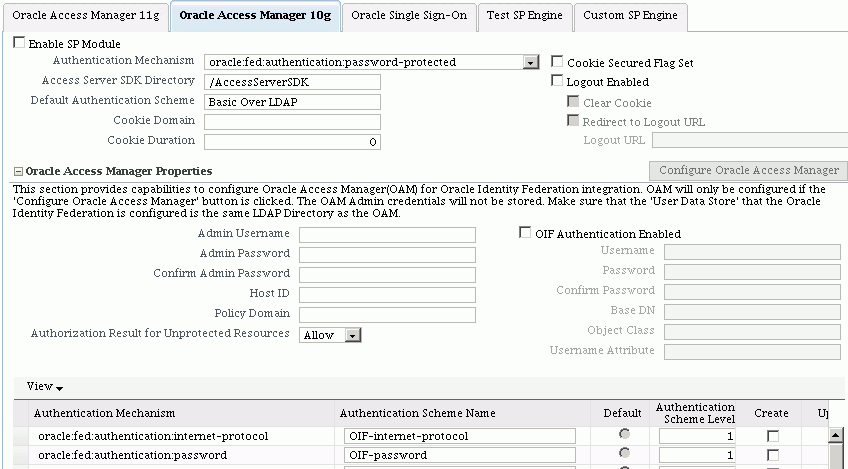
Task: Click the OIF Confirm Password field
Action: [x=752, y=292]
